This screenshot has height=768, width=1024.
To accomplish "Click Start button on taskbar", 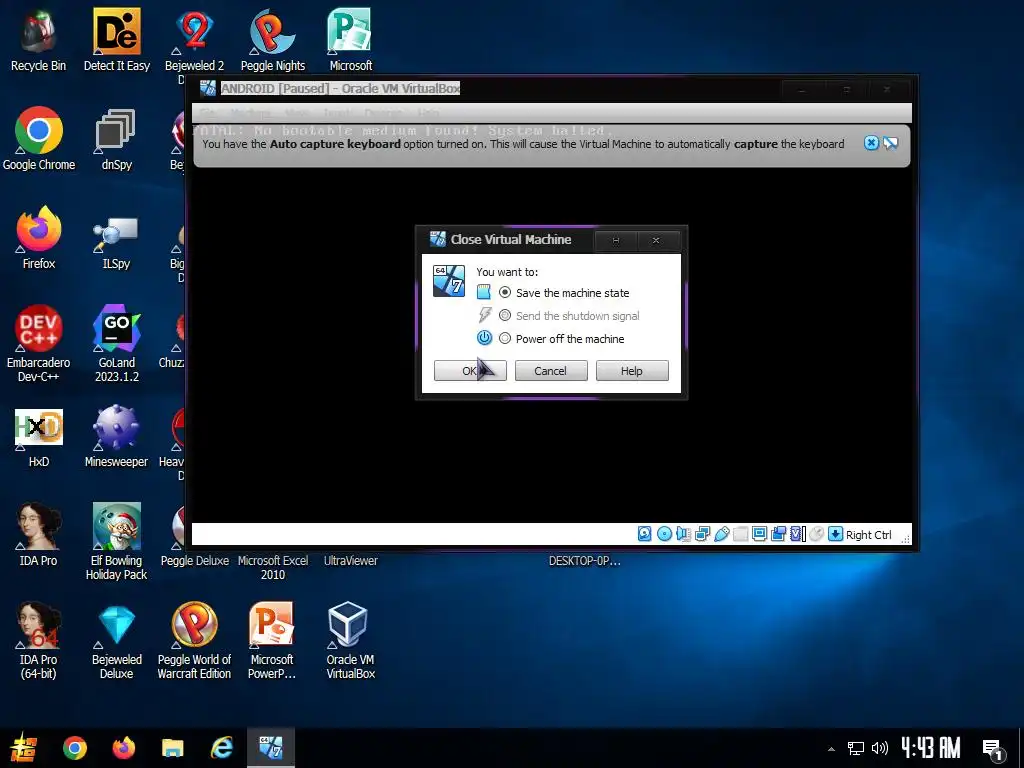I will tap(24, 748).
